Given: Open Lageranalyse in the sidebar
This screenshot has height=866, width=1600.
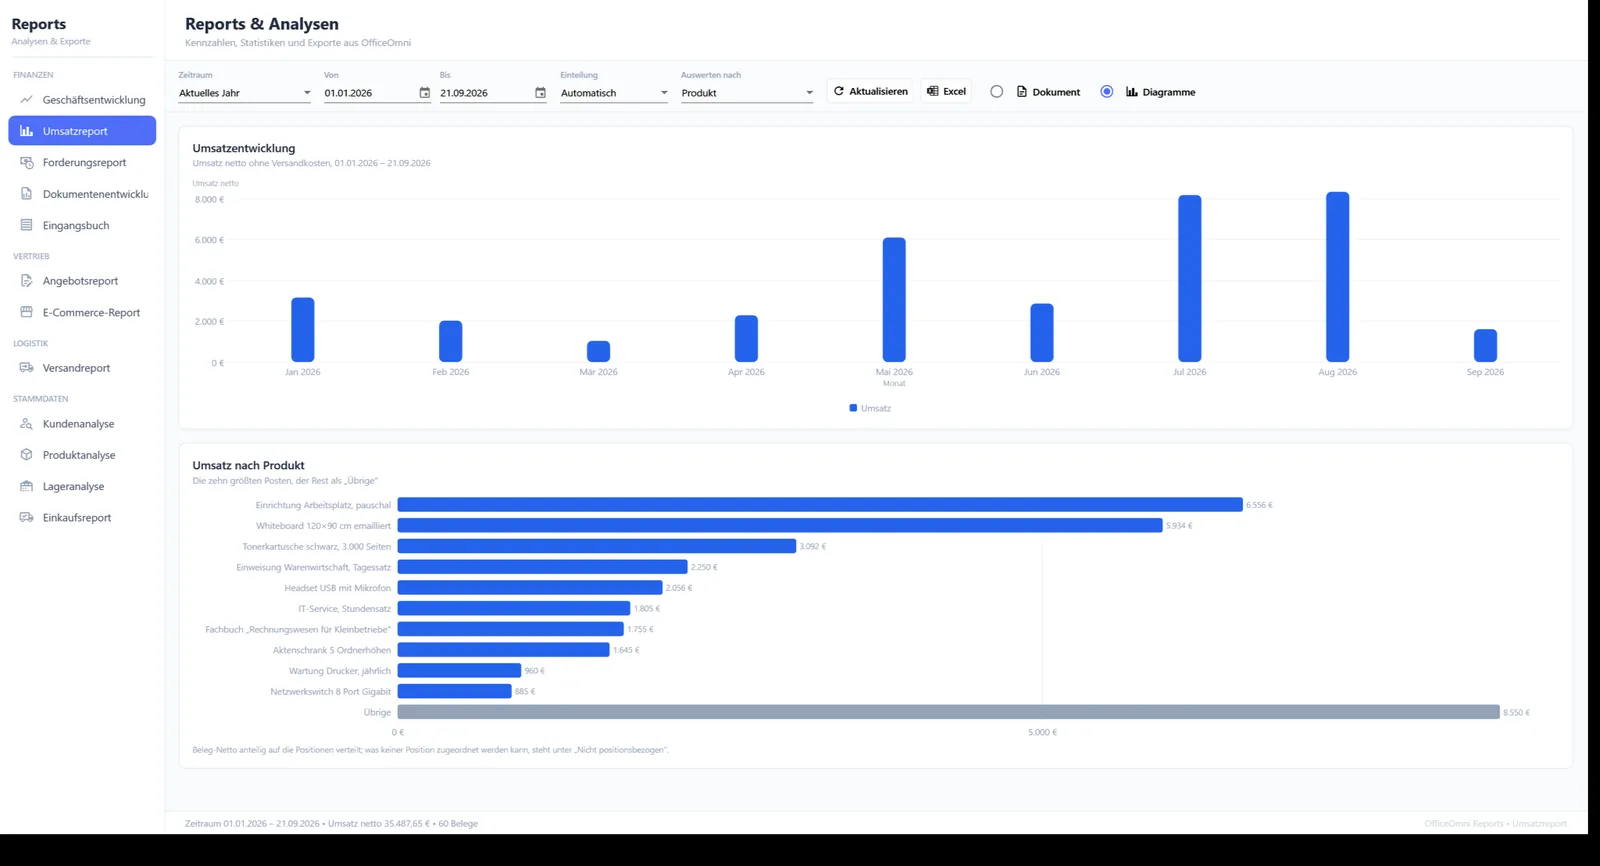Looking at the screenshot, I should point(82,487).
